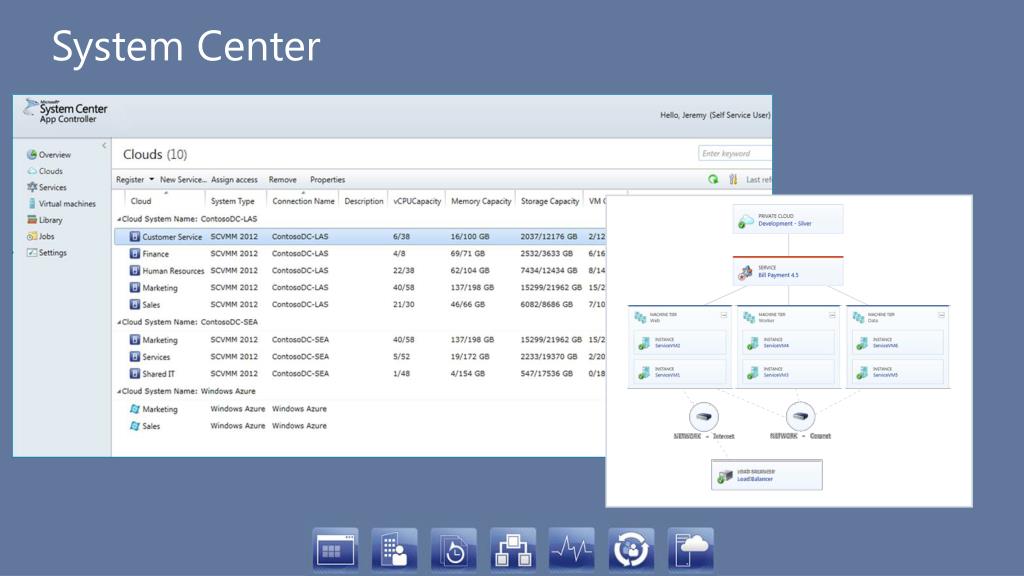The width and height of the screenshot is (1024, 576).
Task: Open Settings in the sidebar
Action: [x=46, y=253]
